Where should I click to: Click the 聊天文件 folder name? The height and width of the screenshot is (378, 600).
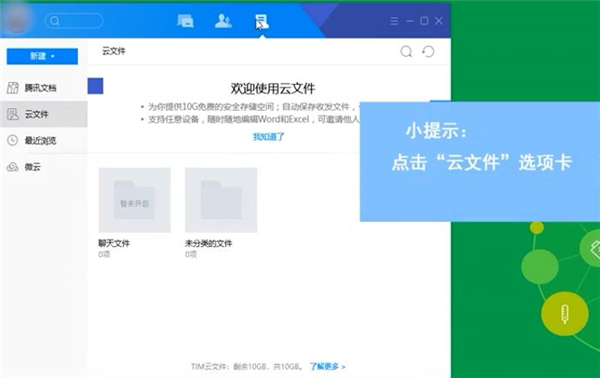[114, 243]
